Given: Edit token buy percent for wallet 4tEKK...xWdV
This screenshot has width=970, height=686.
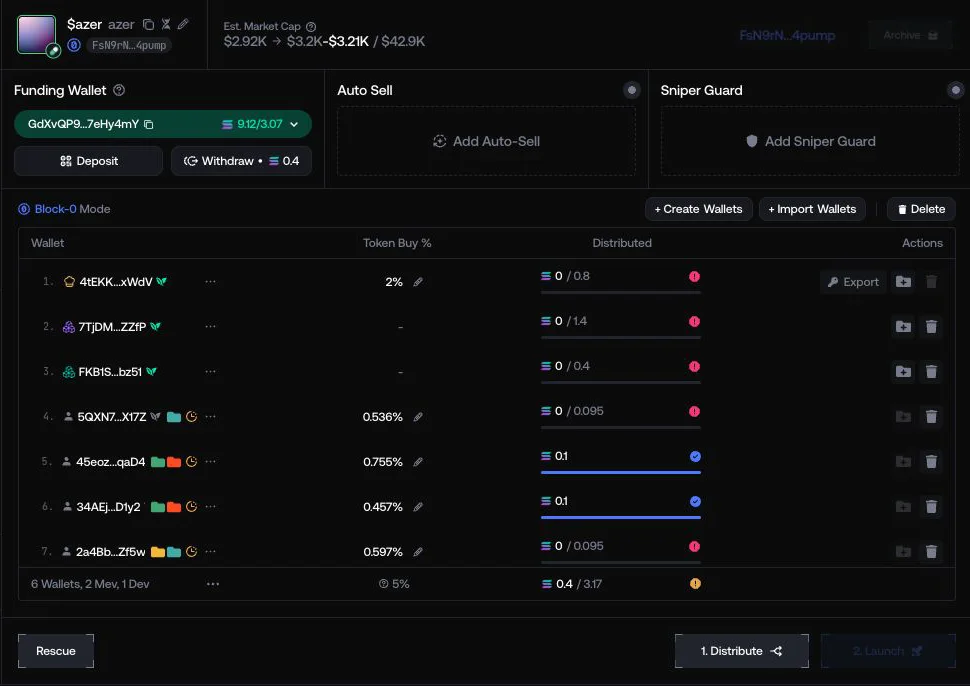Looking at the screenshot, I should click(418, 282).
